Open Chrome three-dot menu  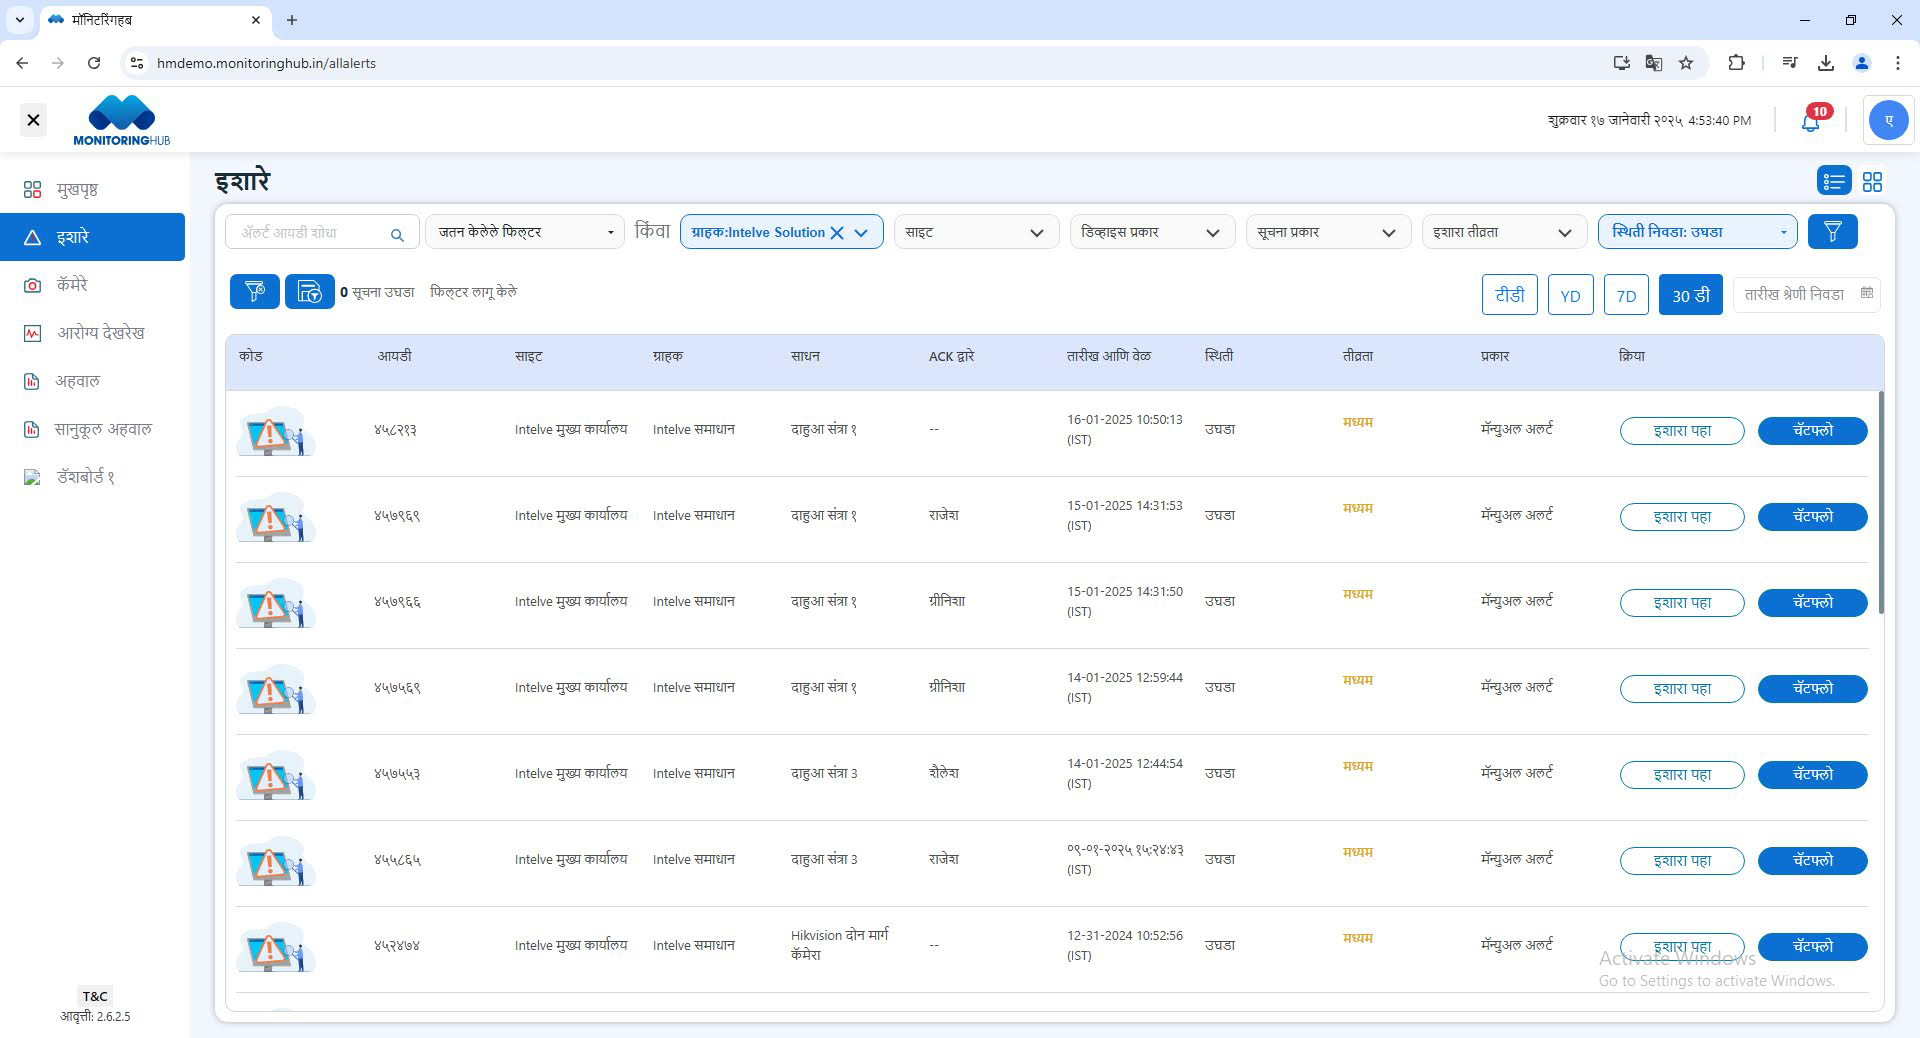pyautogui.click(x=1897, y=63)
